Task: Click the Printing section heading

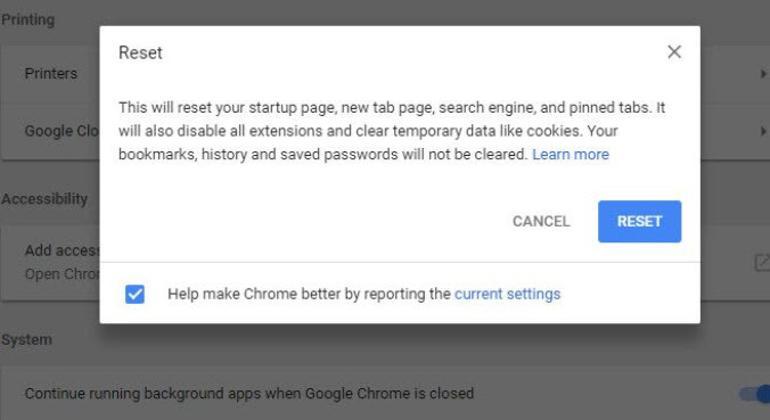Action: (x=28, y=19)
